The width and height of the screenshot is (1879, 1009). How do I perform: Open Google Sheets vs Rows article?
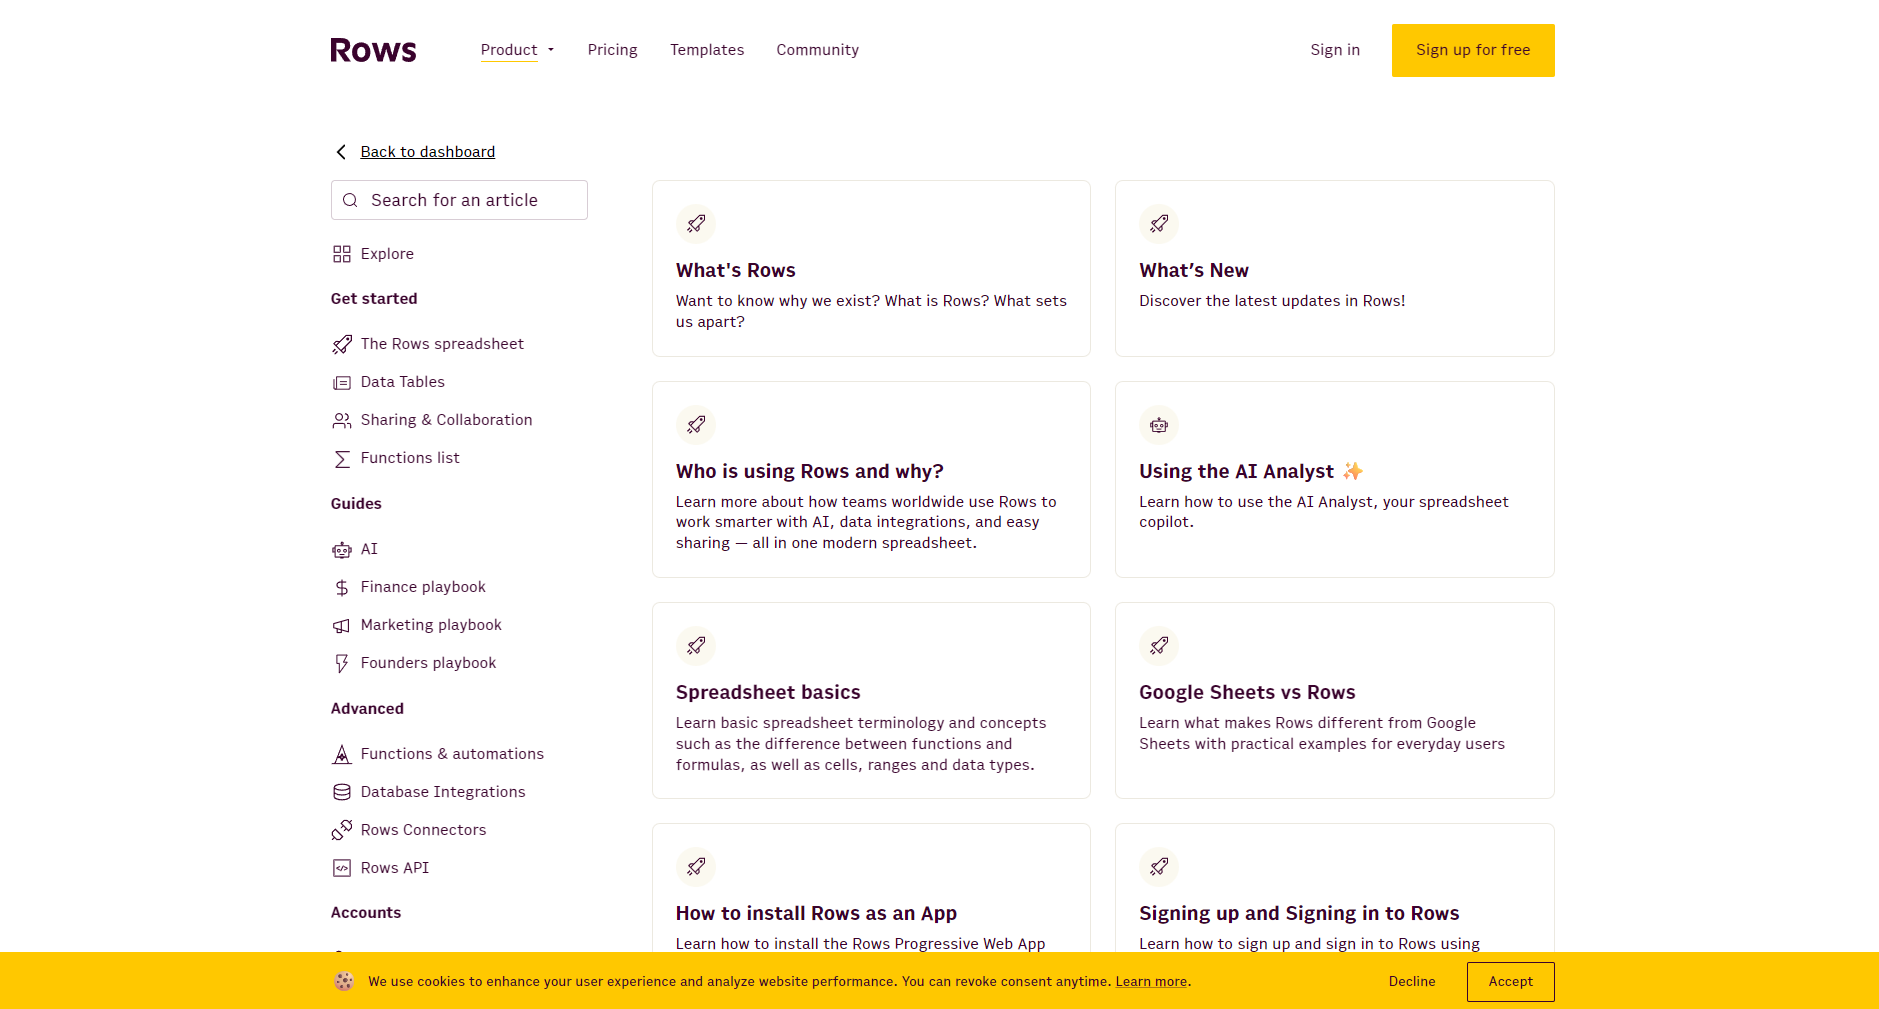point(1247,692)
